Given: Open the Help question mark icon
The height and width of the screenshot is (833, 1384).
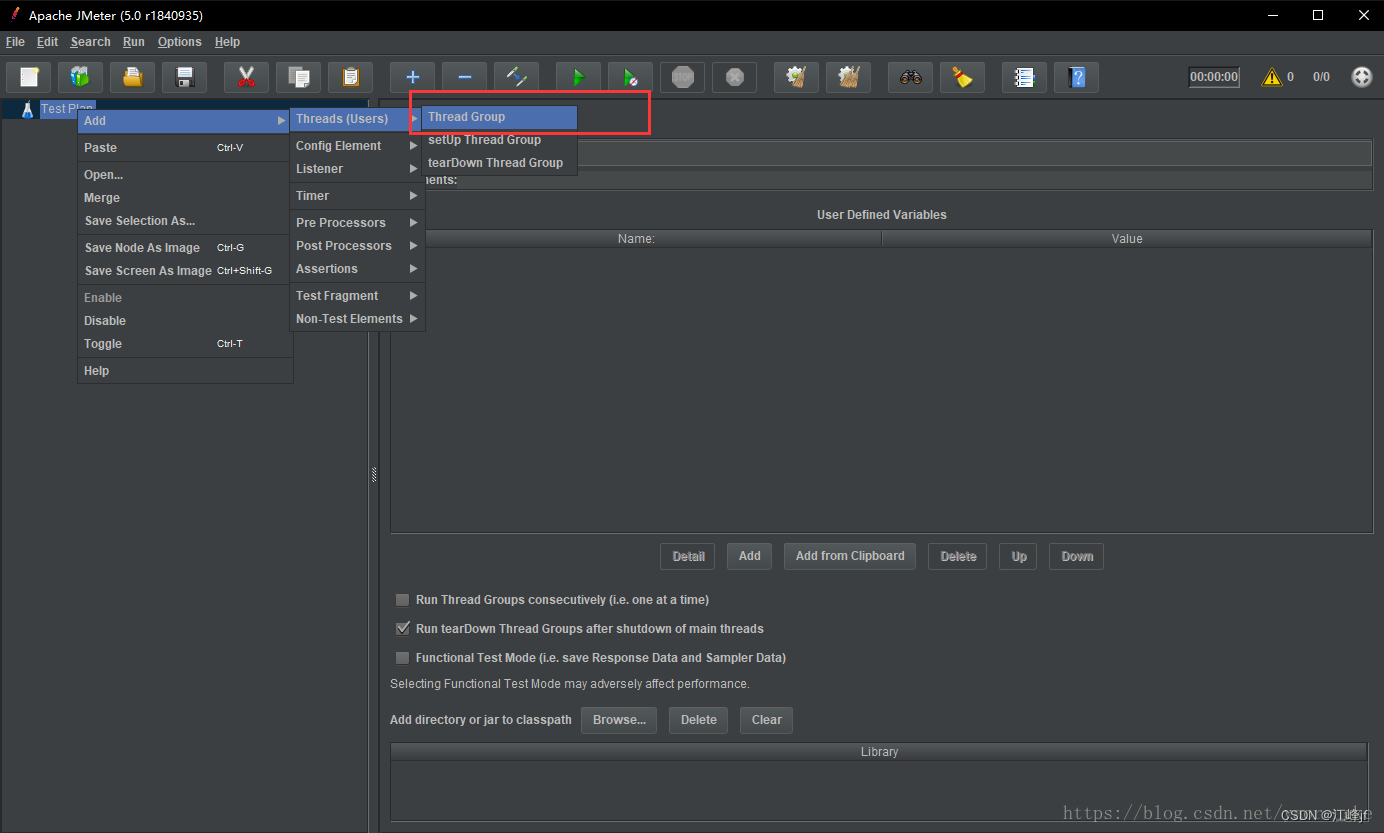Looking at the screenshot, I should click(1076, 77).
